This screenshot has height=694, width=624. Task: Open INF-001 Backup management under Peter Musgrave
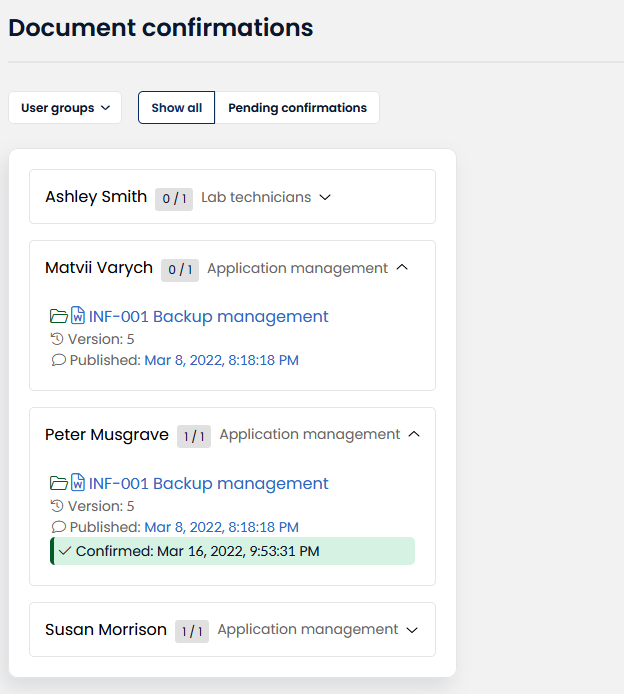coord(208,484)
